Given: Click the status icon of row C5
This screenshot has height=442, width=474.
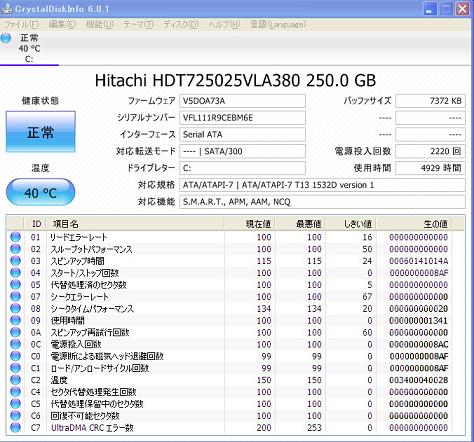Looking at the screenshot, I should (x=15, y=404).
